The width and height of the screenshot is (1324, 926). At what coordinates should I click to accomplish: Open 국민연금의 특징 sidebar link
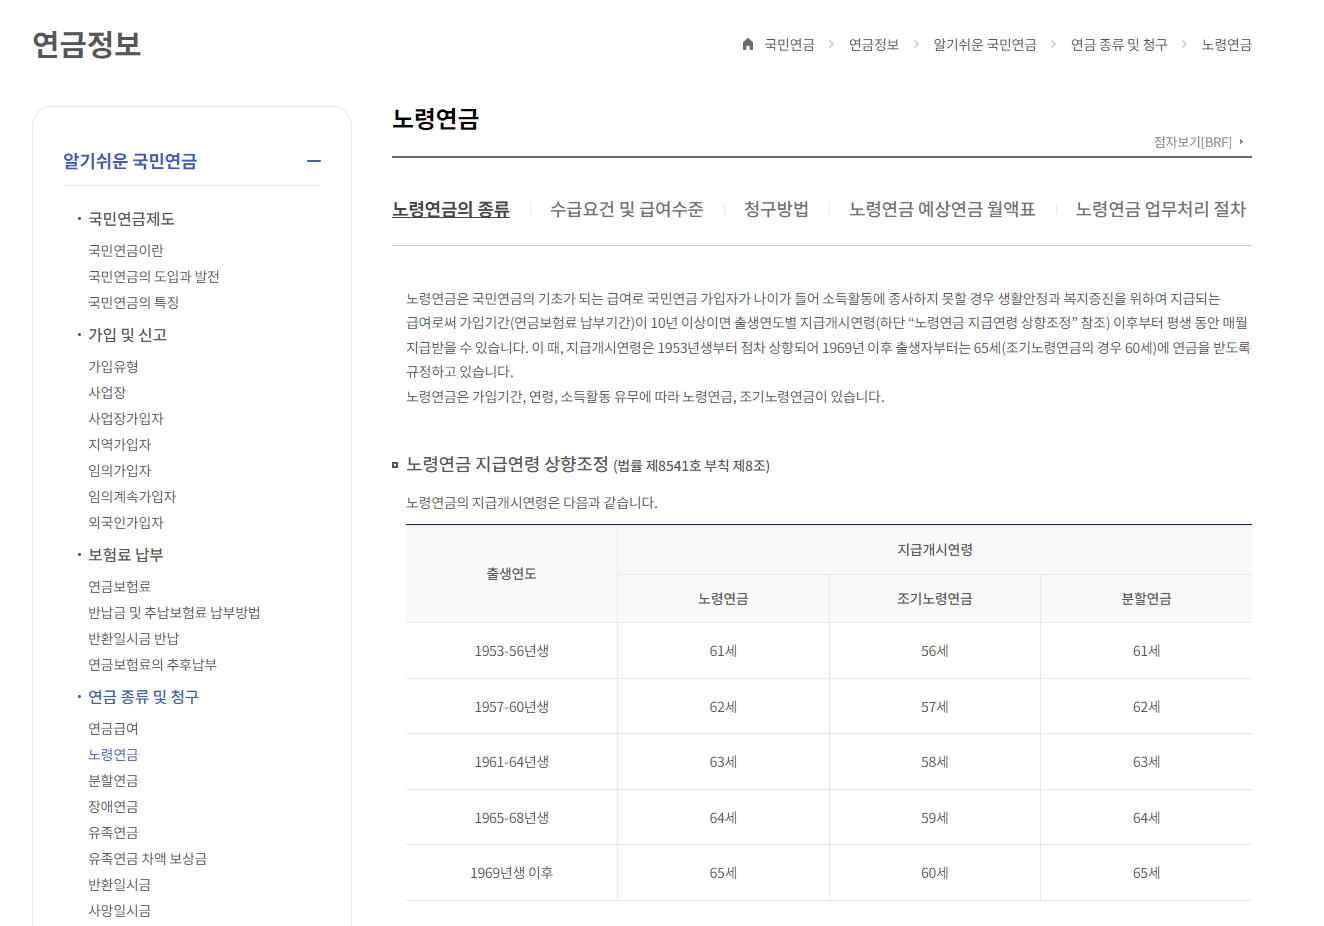click(133, 303)
